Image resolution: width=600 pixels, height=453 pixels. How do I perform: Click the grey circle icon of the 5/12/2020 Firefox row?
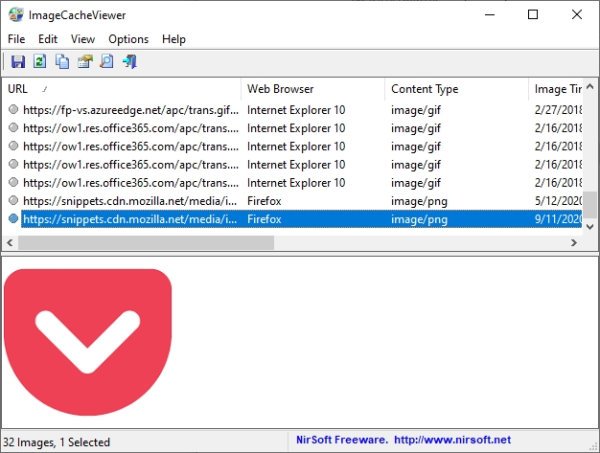(13, 200)
